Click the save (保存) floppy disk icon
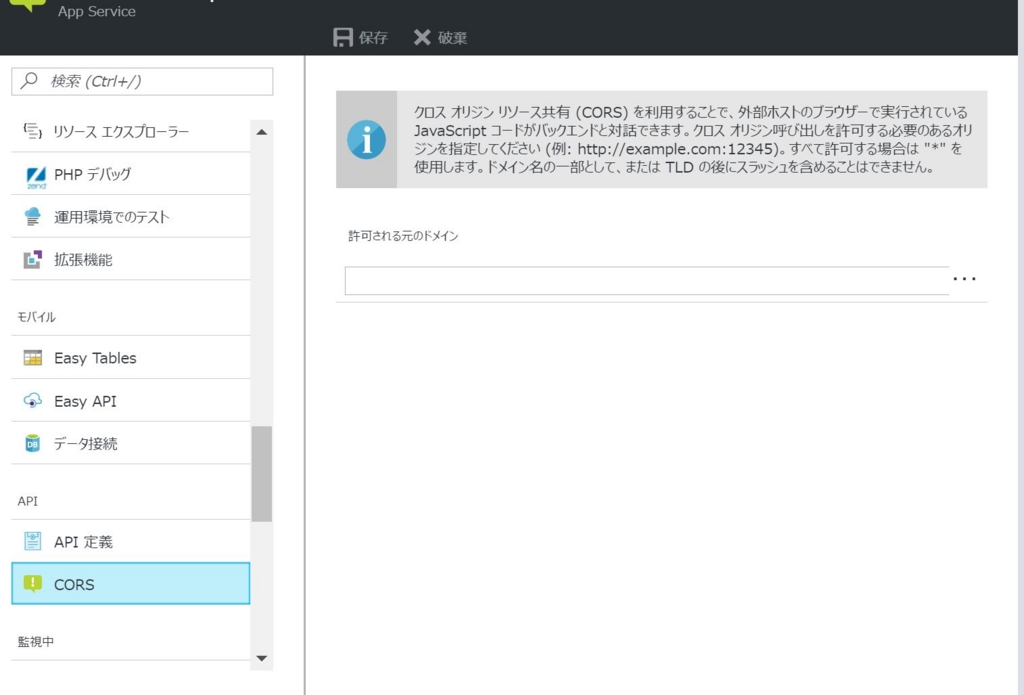The height and width of the screenshot is (695, 1024). point(343,37)
